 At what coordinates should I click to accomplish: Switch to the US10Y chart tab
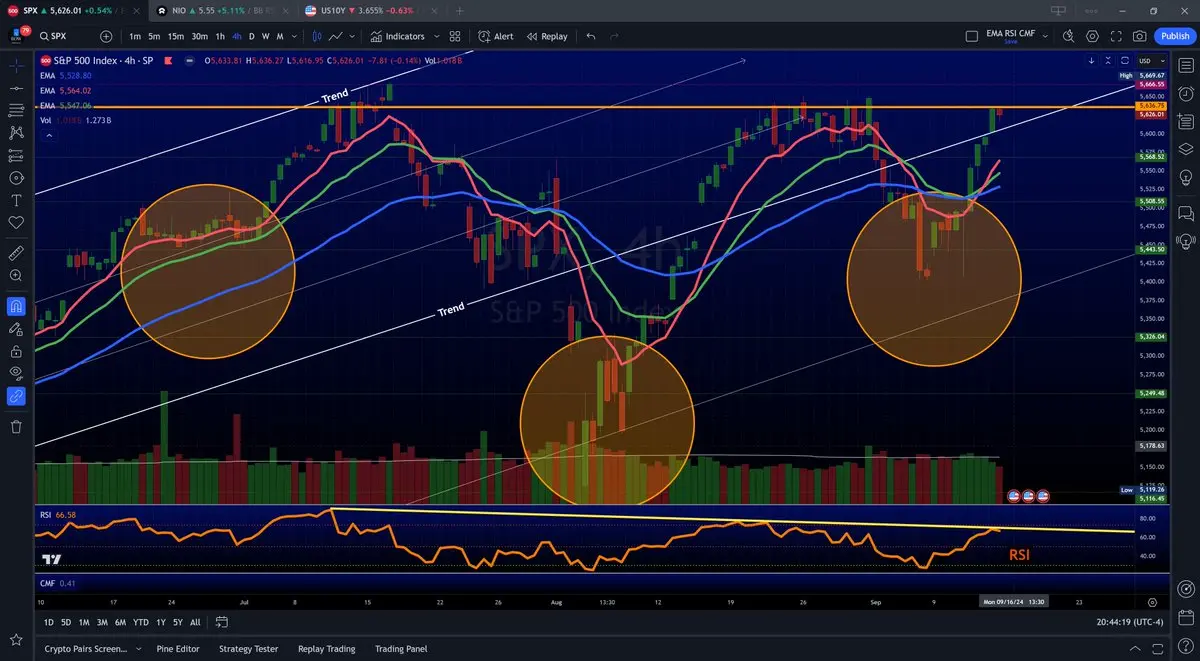(x=370, y=10)
